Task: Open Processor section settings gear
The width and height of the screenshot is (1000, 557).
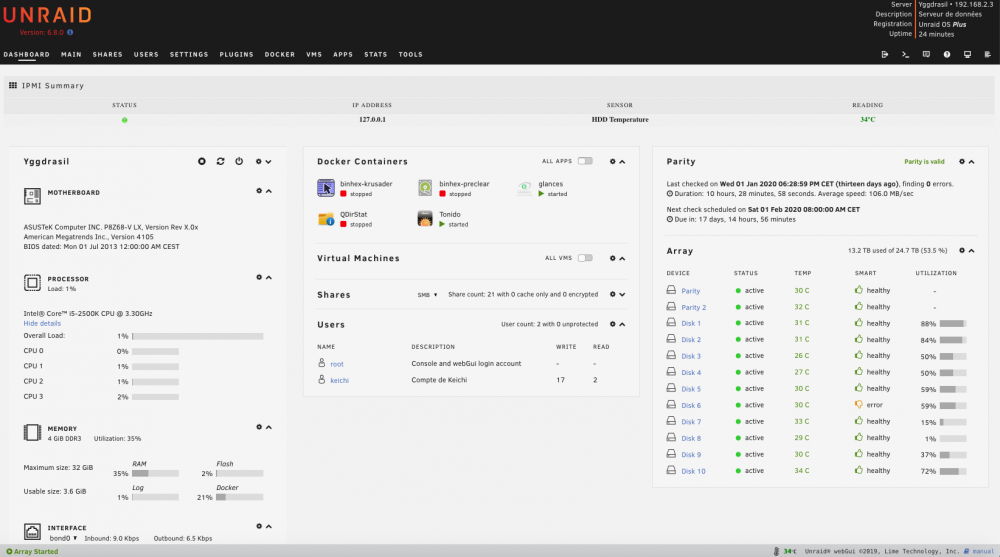Action: pos(259,278)
